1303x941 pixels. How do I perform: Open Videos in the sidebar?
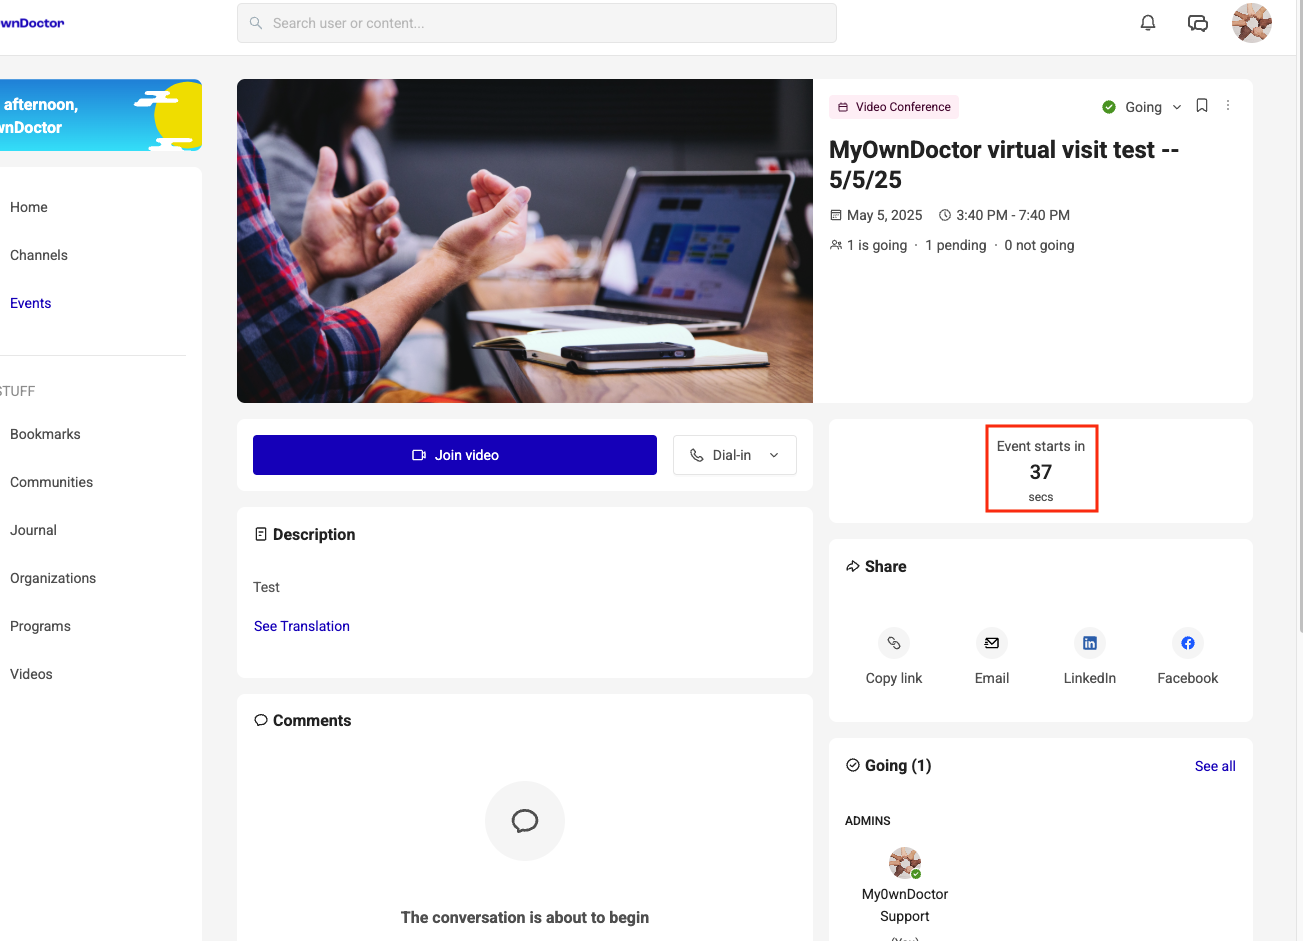(x=31, y=674)
